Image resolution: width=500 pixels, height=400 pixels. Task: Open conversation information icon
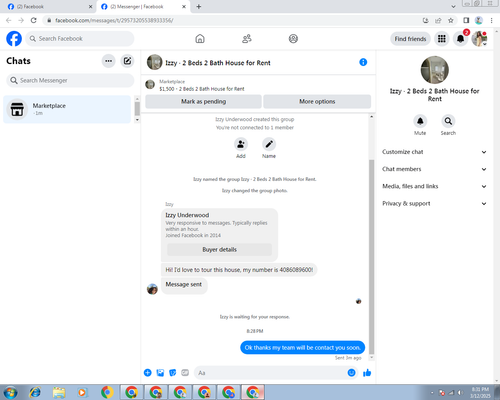[363, 62]
